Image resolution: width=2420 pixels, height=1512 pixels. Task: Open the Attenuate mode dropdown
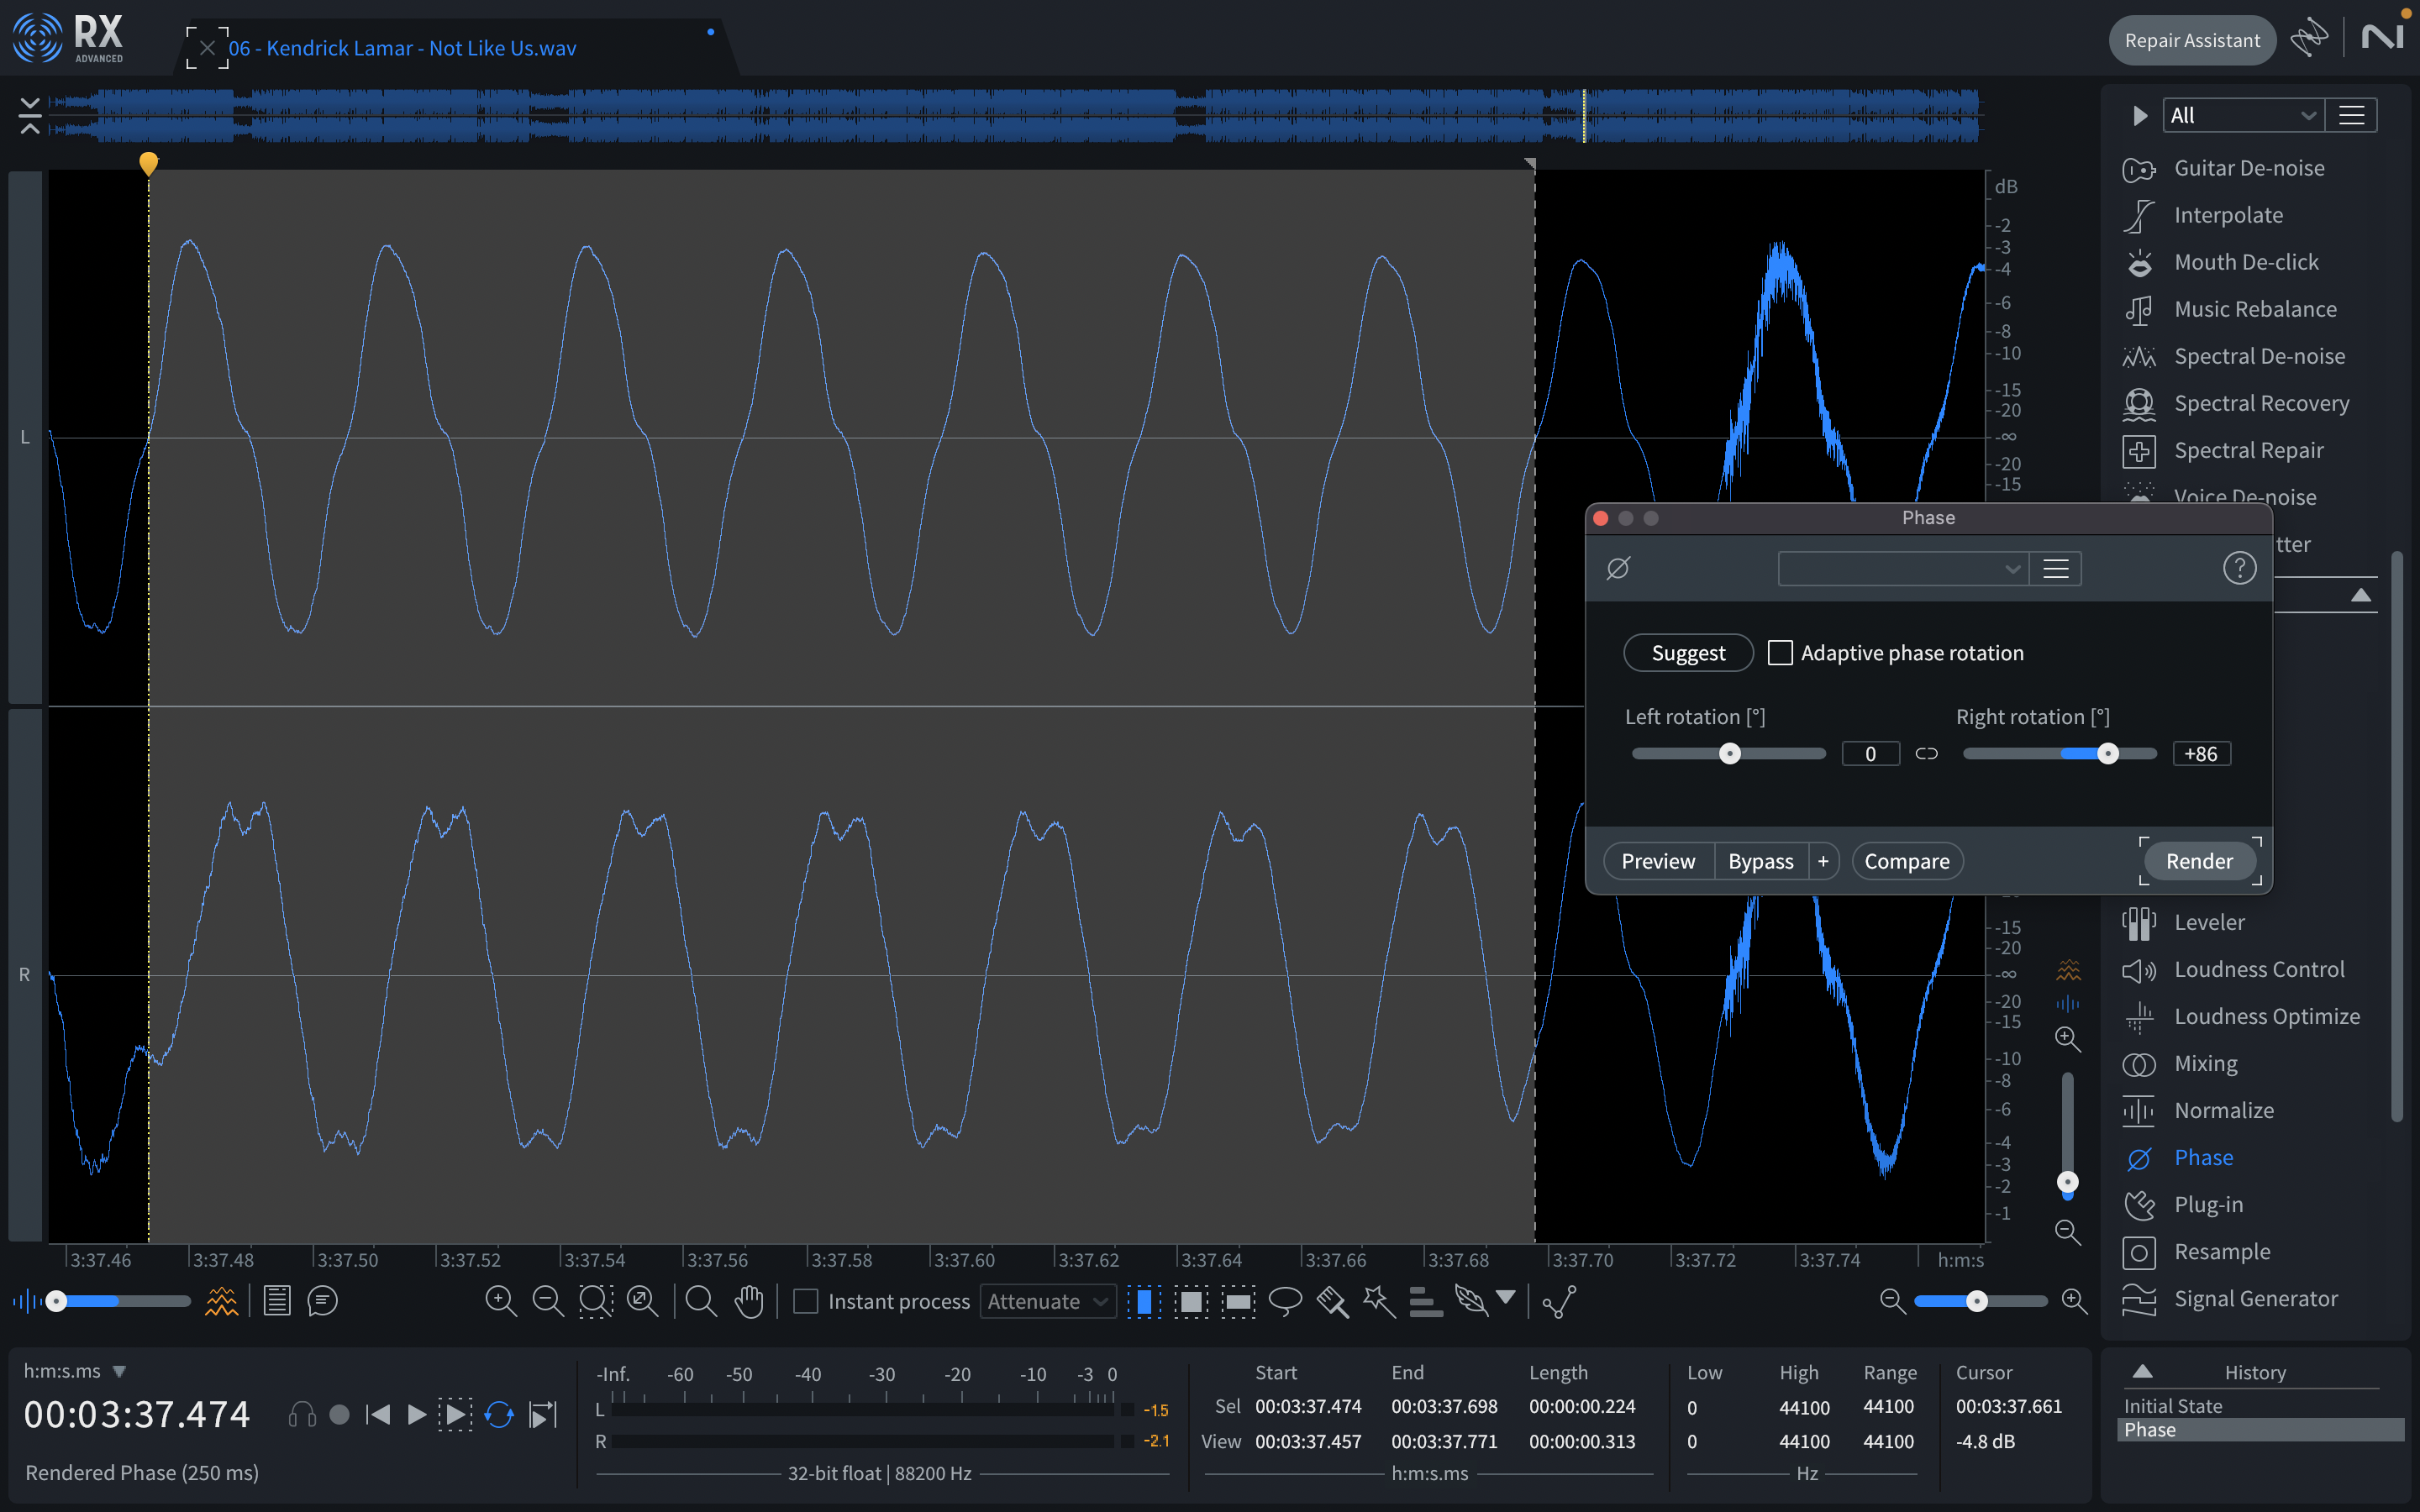[1047, 1301]
